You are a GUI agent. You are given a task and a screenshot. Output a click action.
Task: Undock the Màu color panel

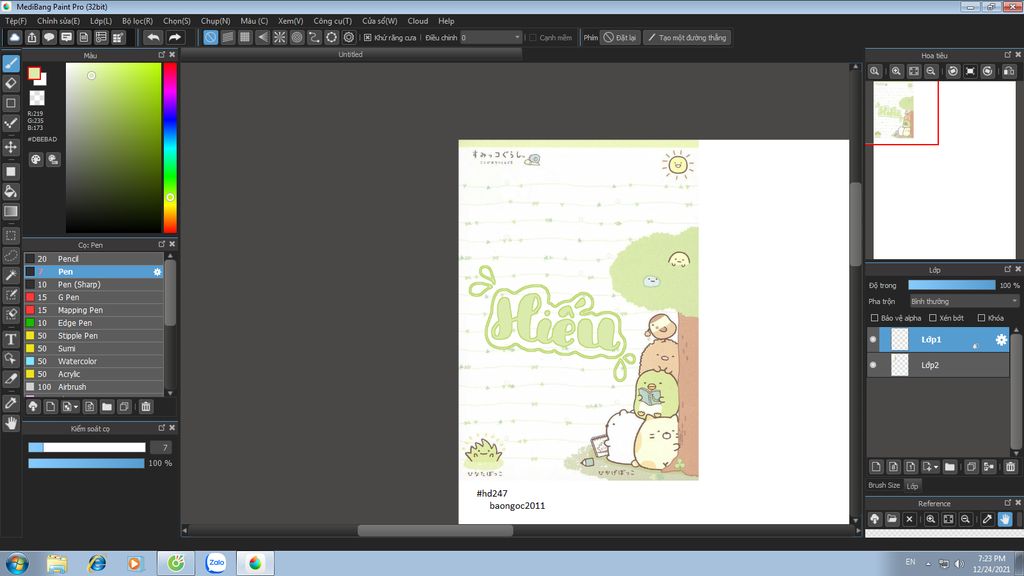161,55
